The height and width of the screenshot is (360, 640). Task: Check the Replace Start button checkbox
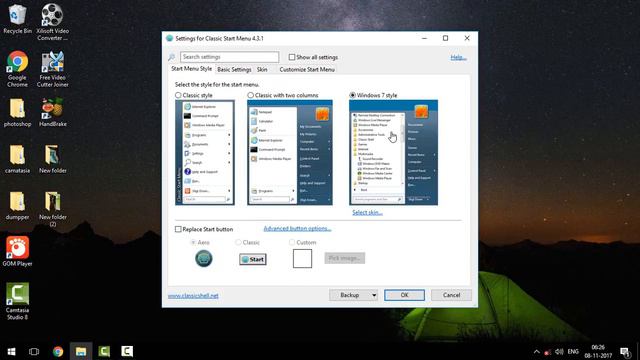[178, 229]
